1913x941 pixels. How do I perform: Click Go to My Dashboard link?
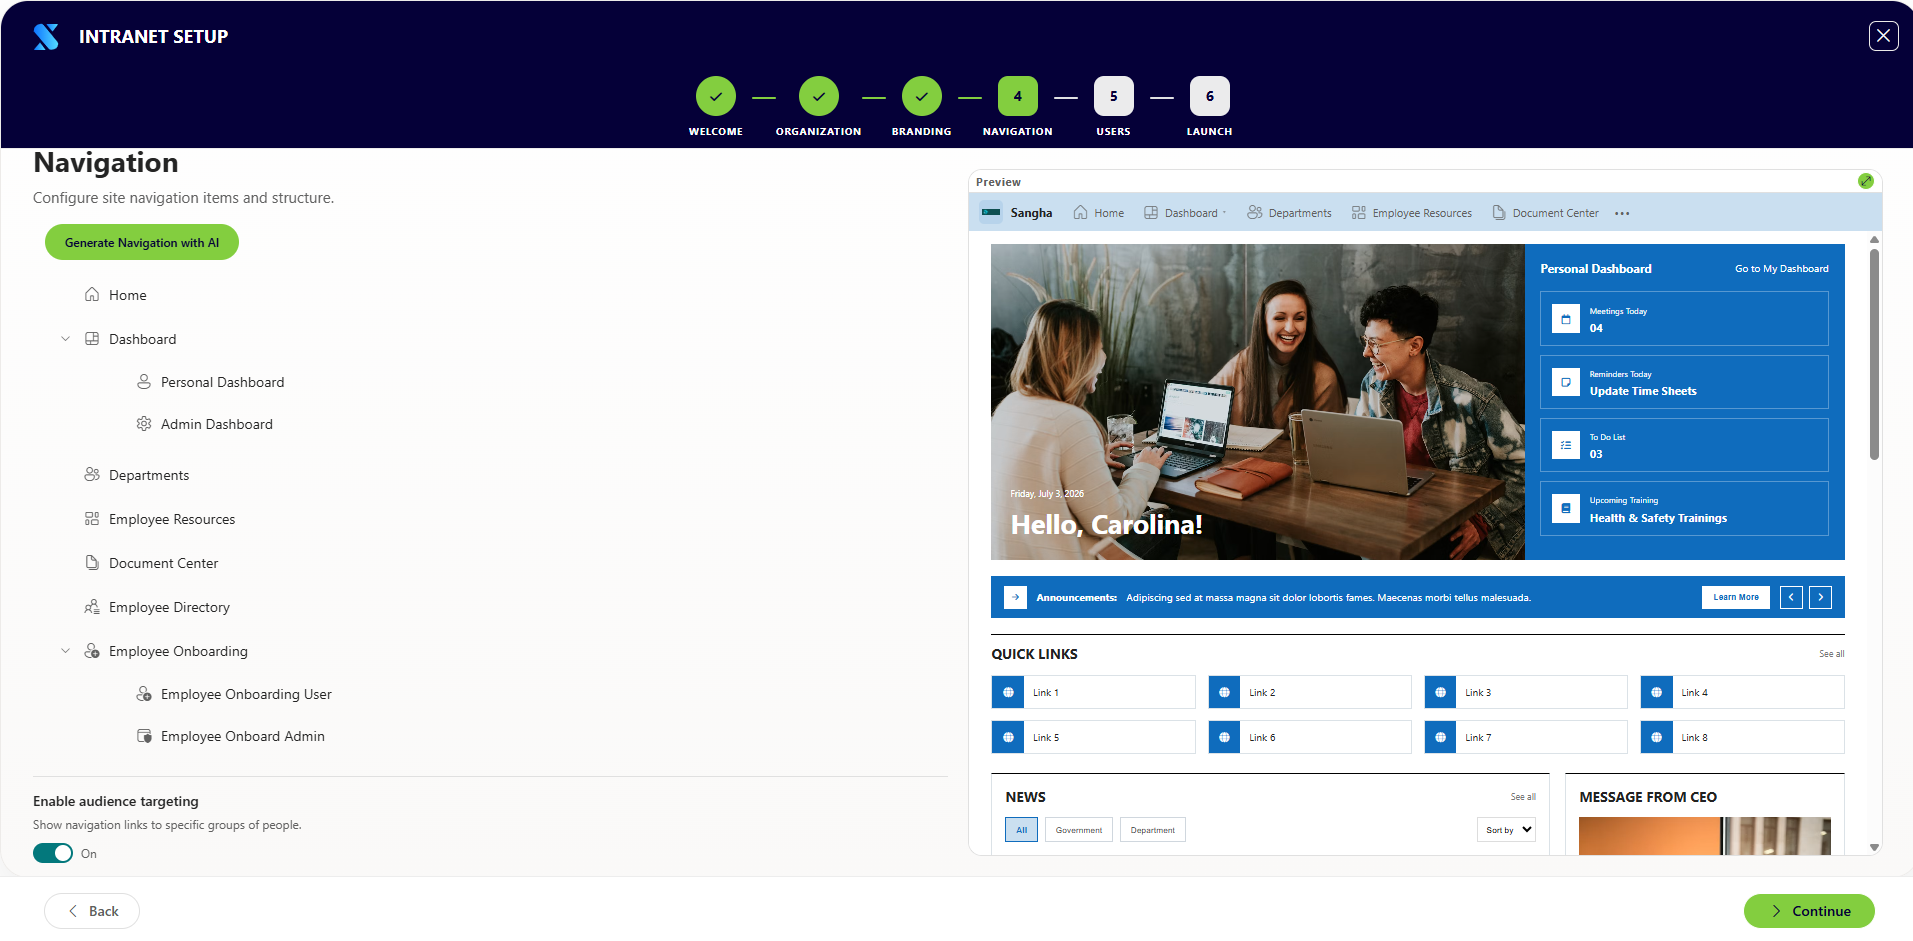point(1782,269)
